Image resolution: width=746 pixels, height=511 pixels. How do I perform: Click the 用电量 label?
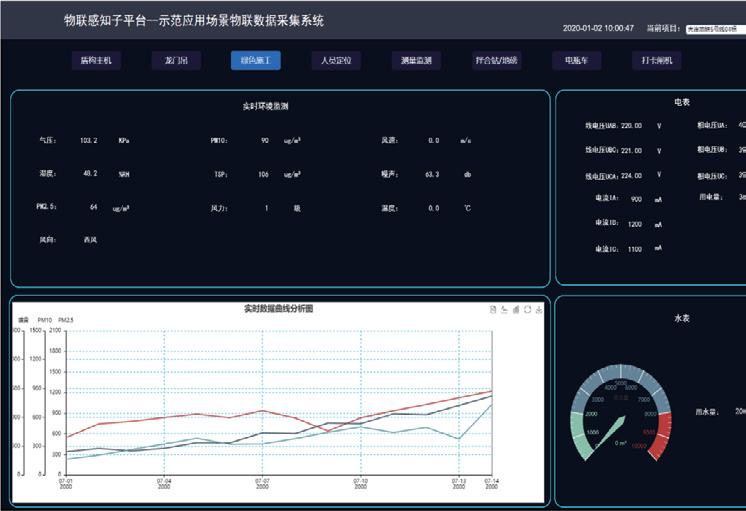pyautogui.click(x=711, y=197)
